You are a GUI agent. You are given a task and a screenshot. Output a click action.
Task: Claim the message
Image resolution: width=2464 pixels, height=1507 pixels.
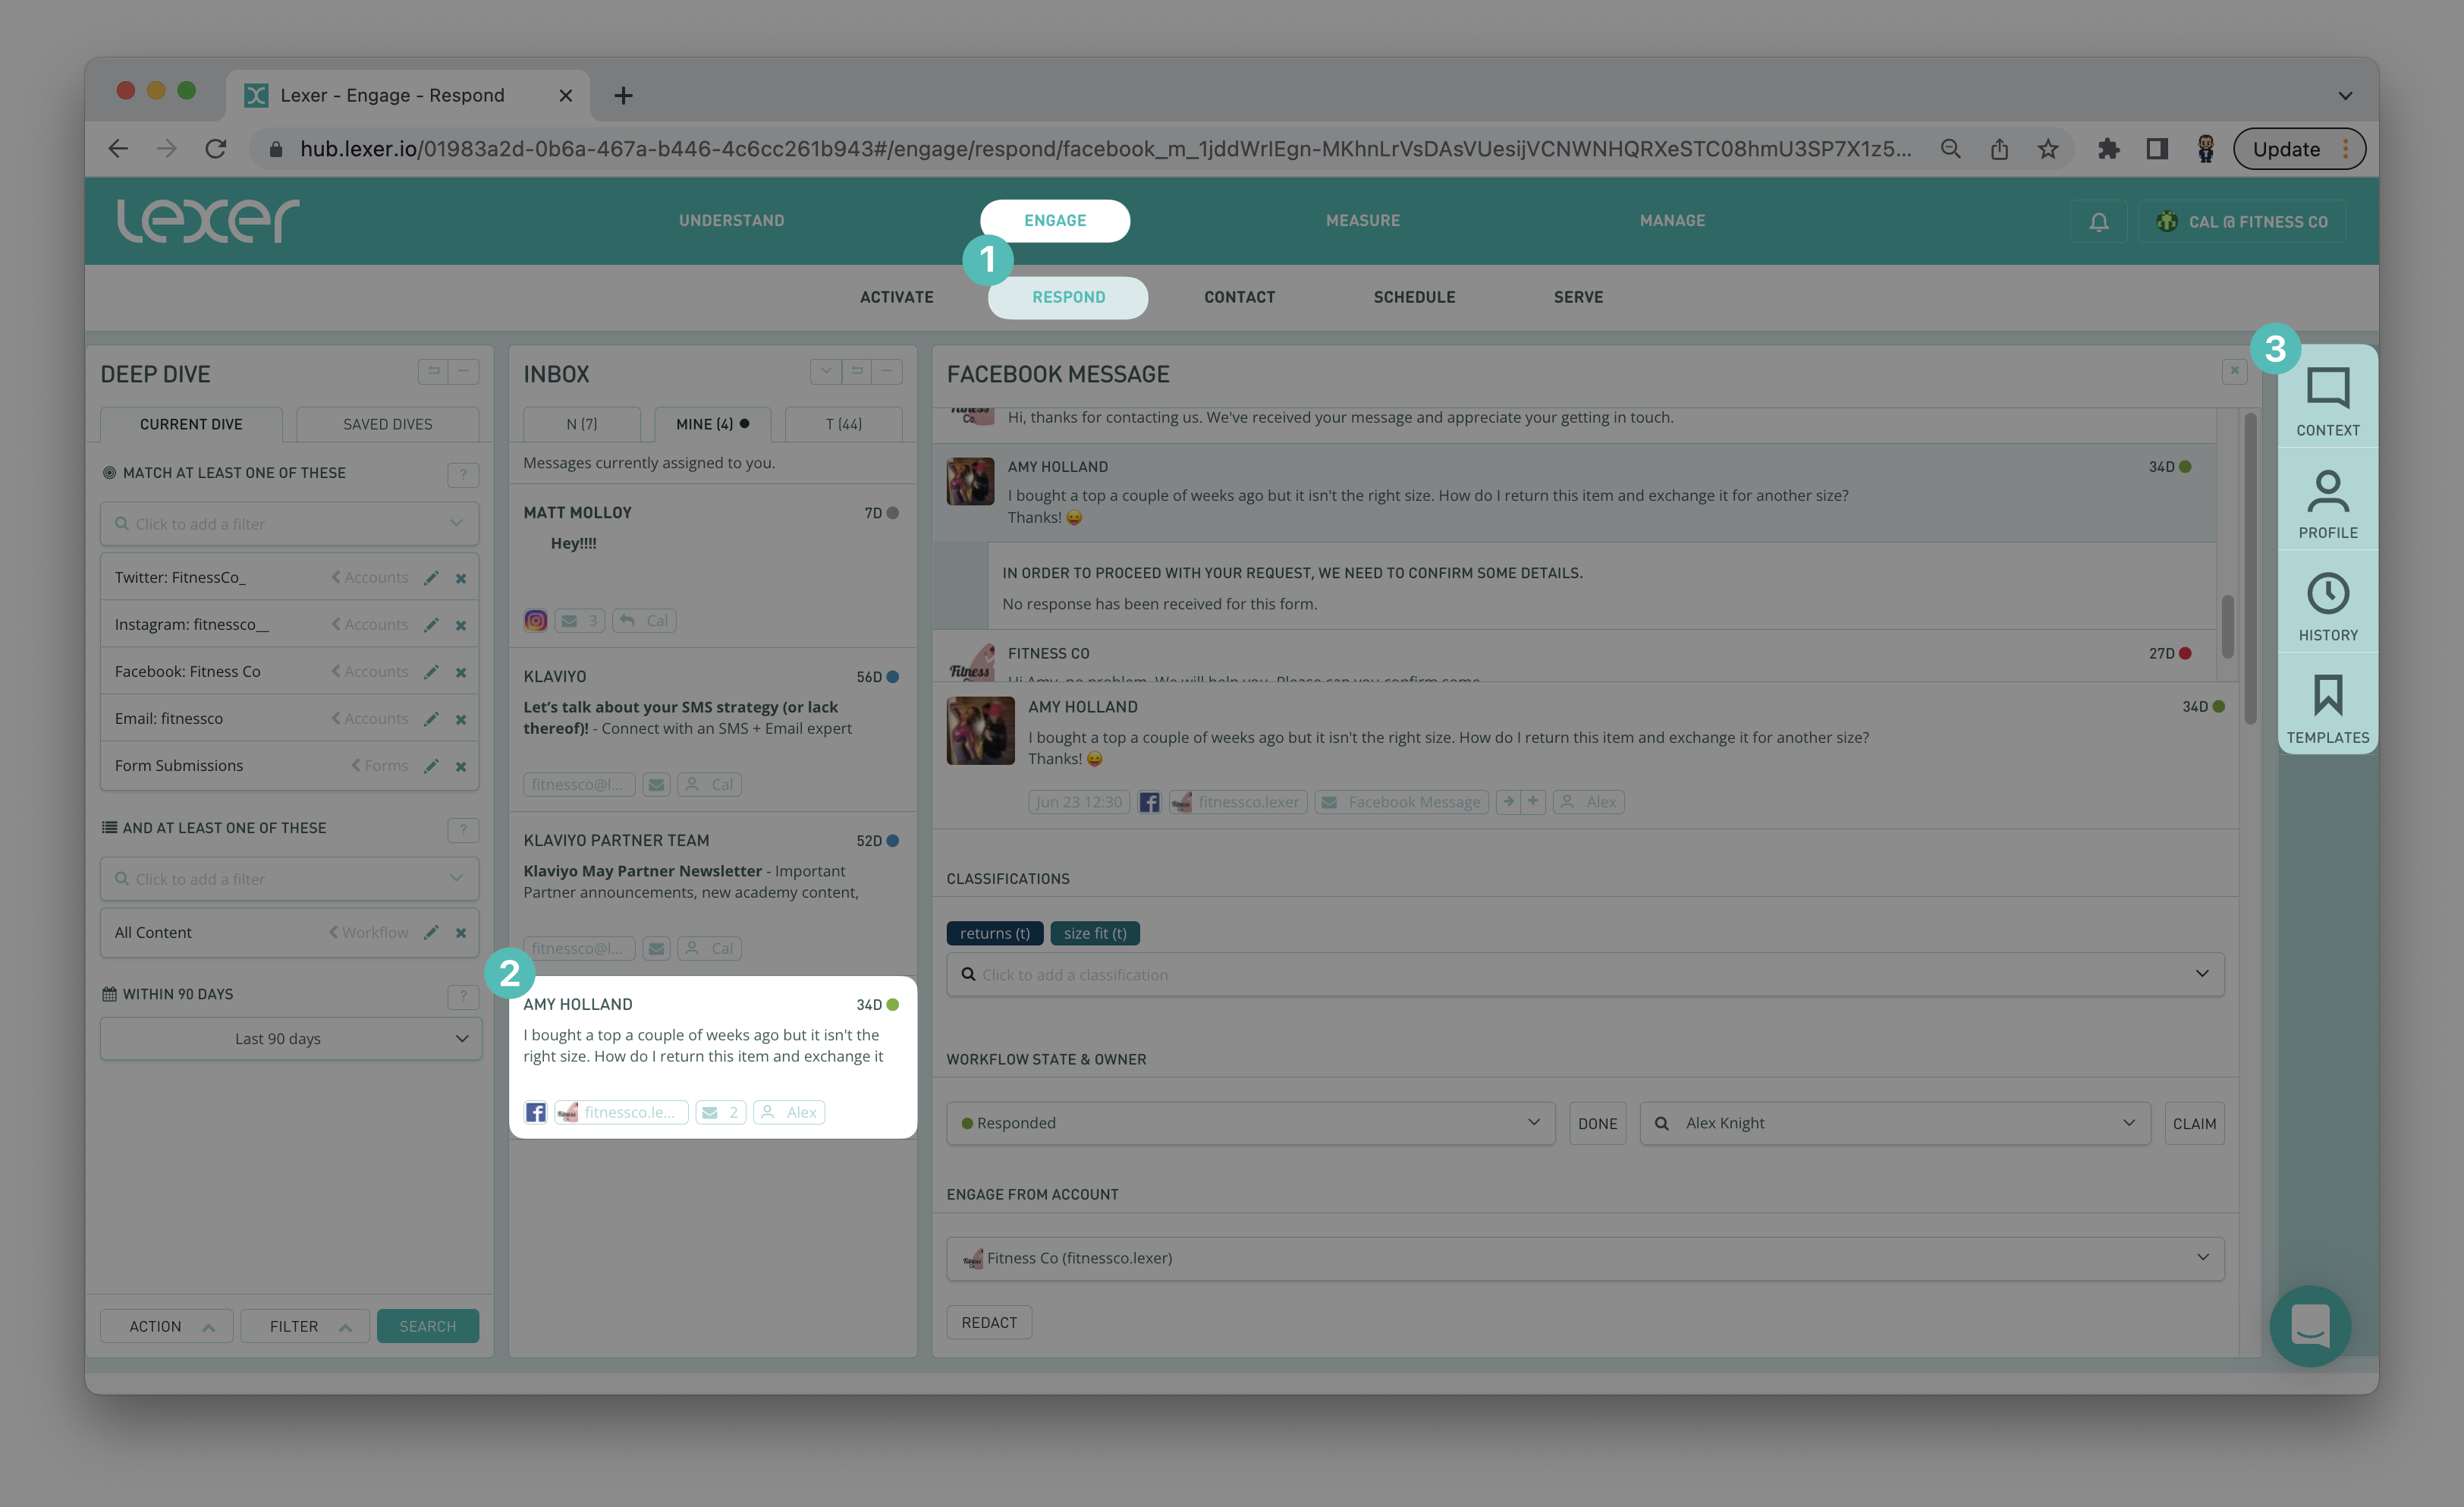tap(2194, 1123)
